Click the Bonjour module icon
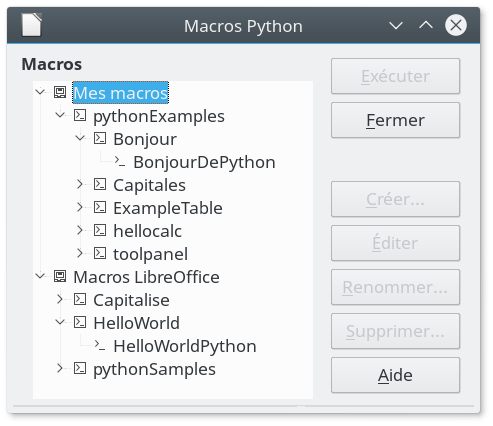493x426 pixels. click(100, 138)
